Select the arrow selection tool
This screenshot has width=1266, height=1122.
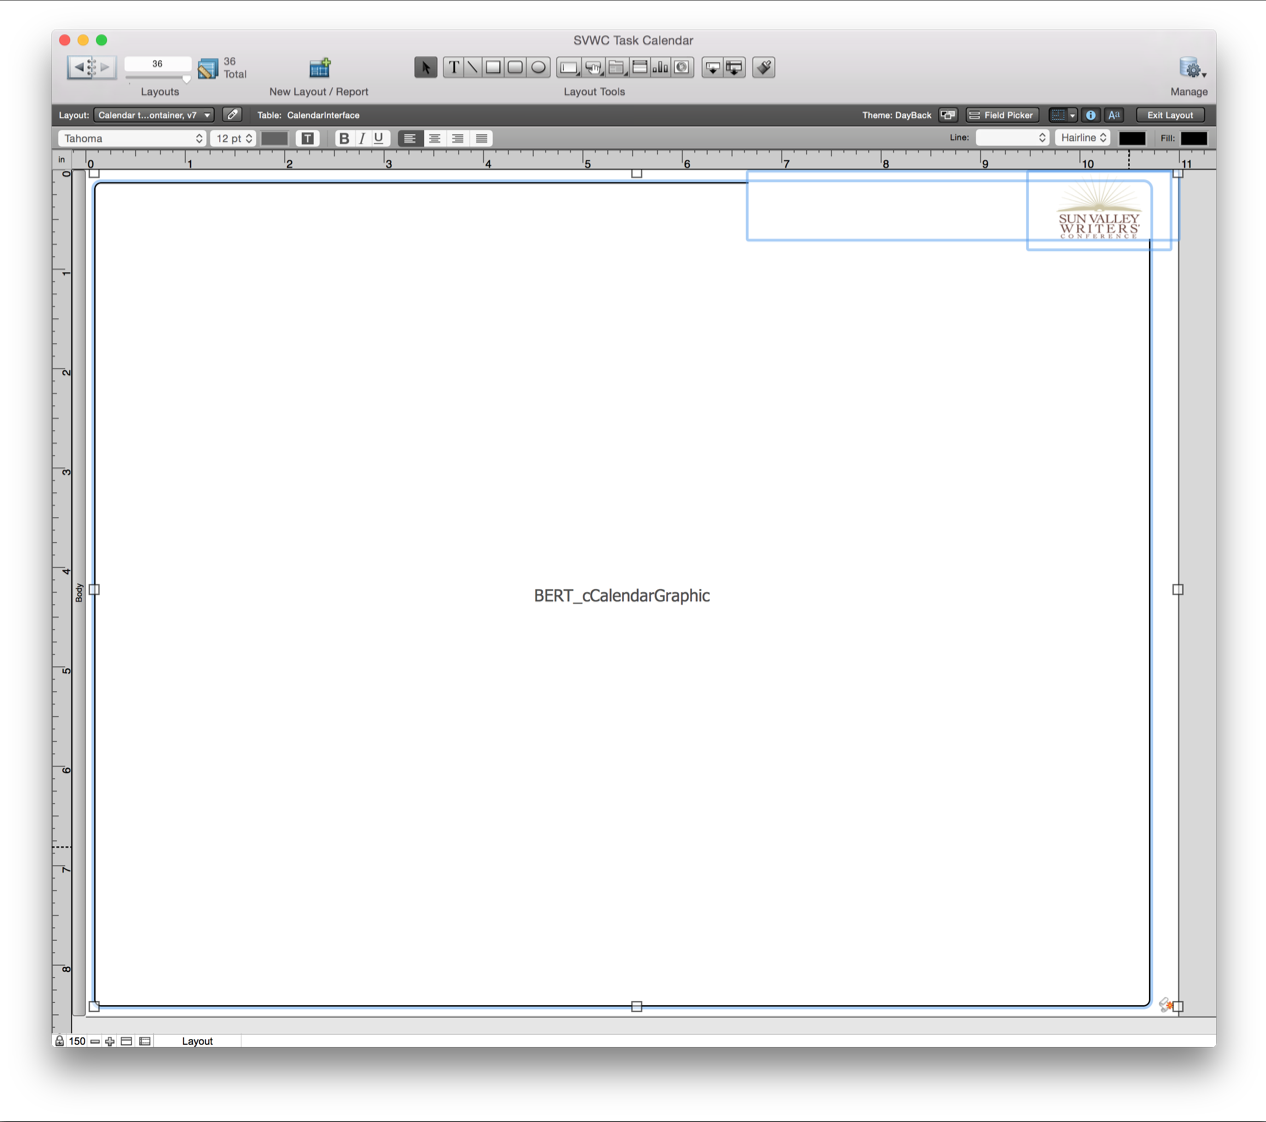425,68
